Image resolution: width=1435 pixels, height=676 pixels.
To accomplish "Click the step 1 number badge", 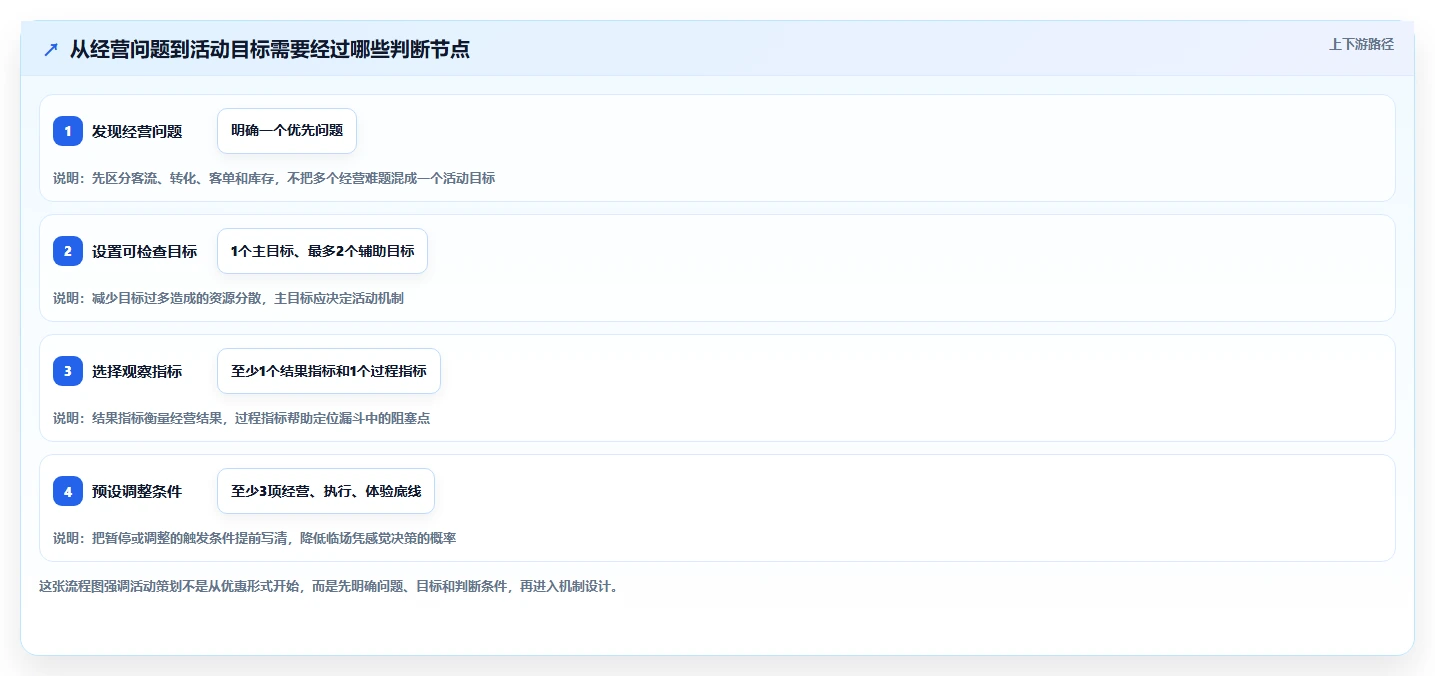I will point(68,131).
